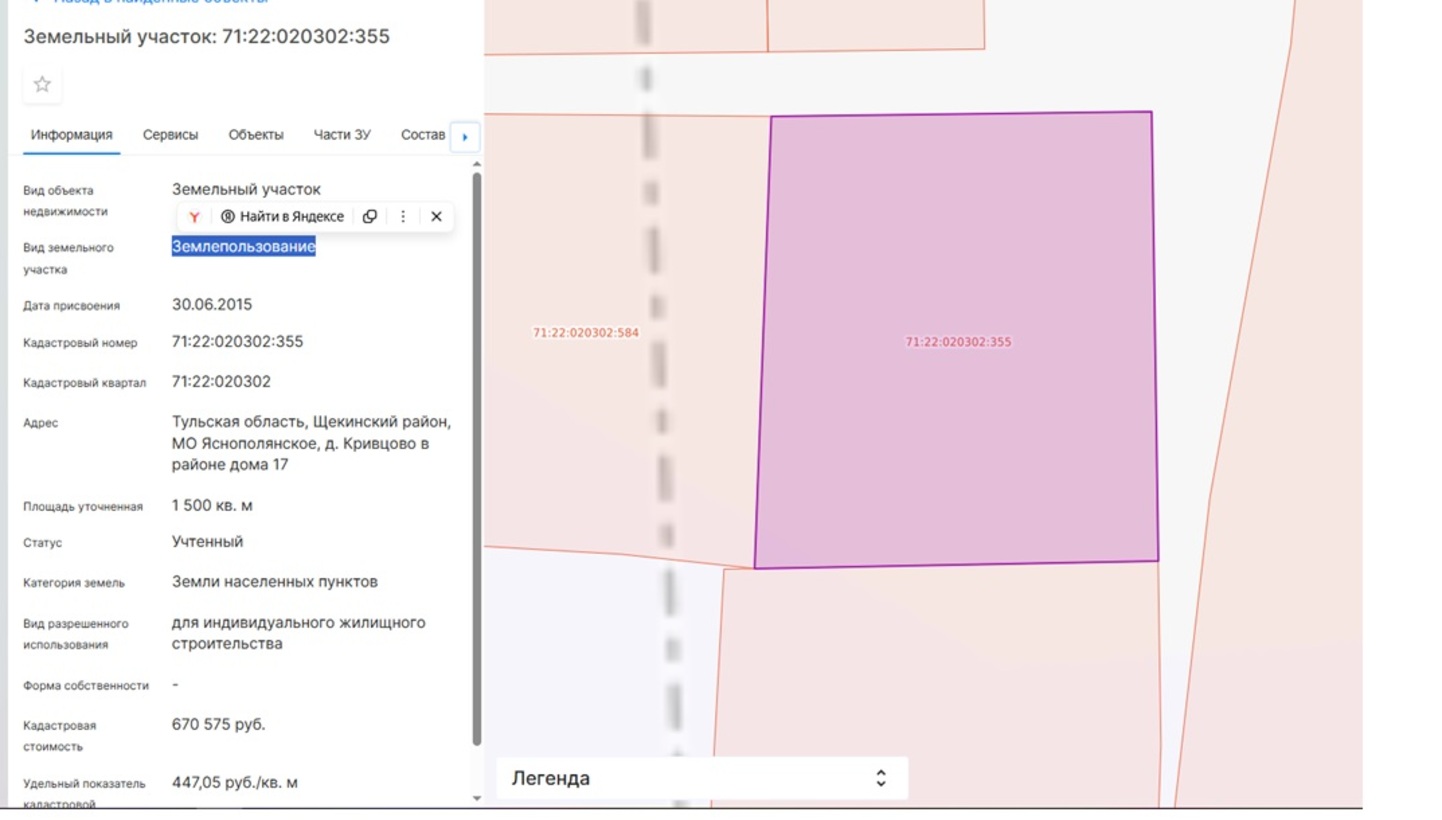Switch to the Информация tab
This screenshot has height=820, width=1442.
pos(71,135)
